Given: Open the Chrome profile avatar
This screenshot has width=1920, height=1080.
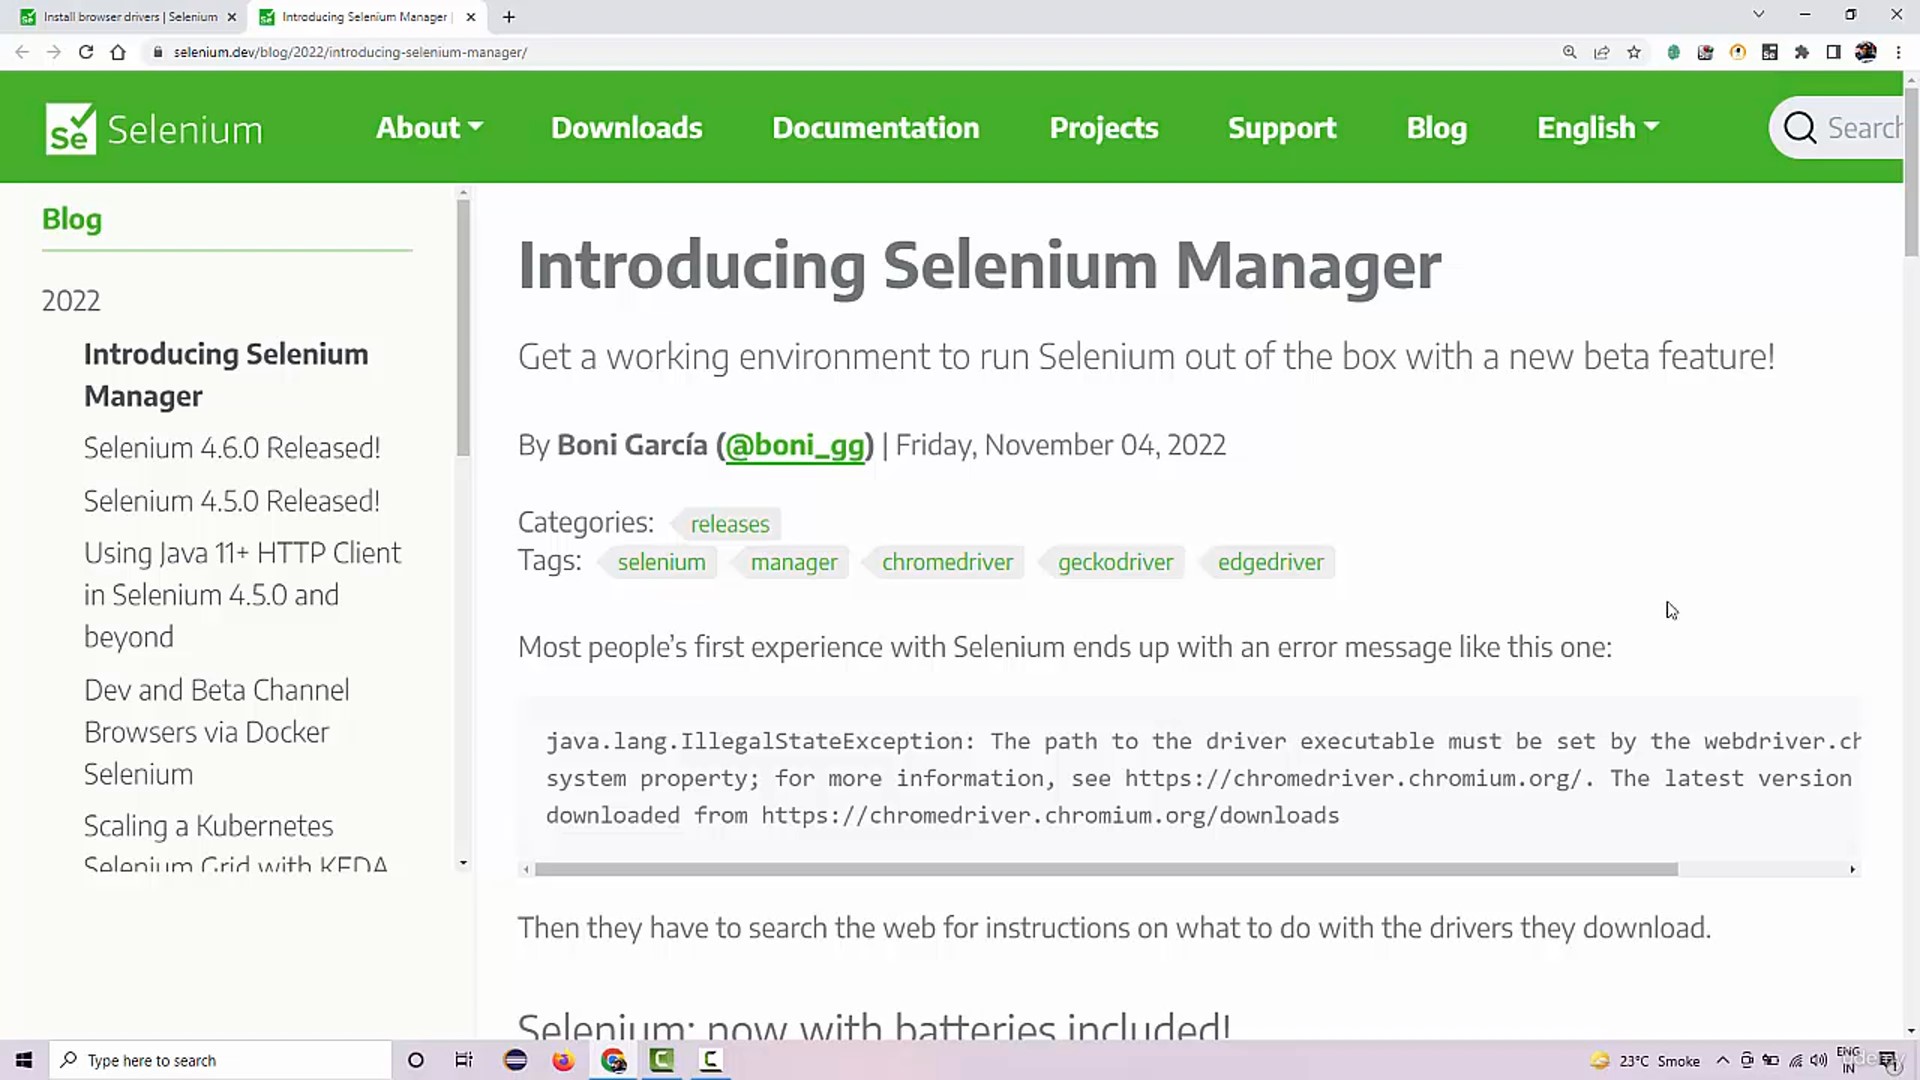Looking at the screenshot, I should click(x=1866, y=52).
